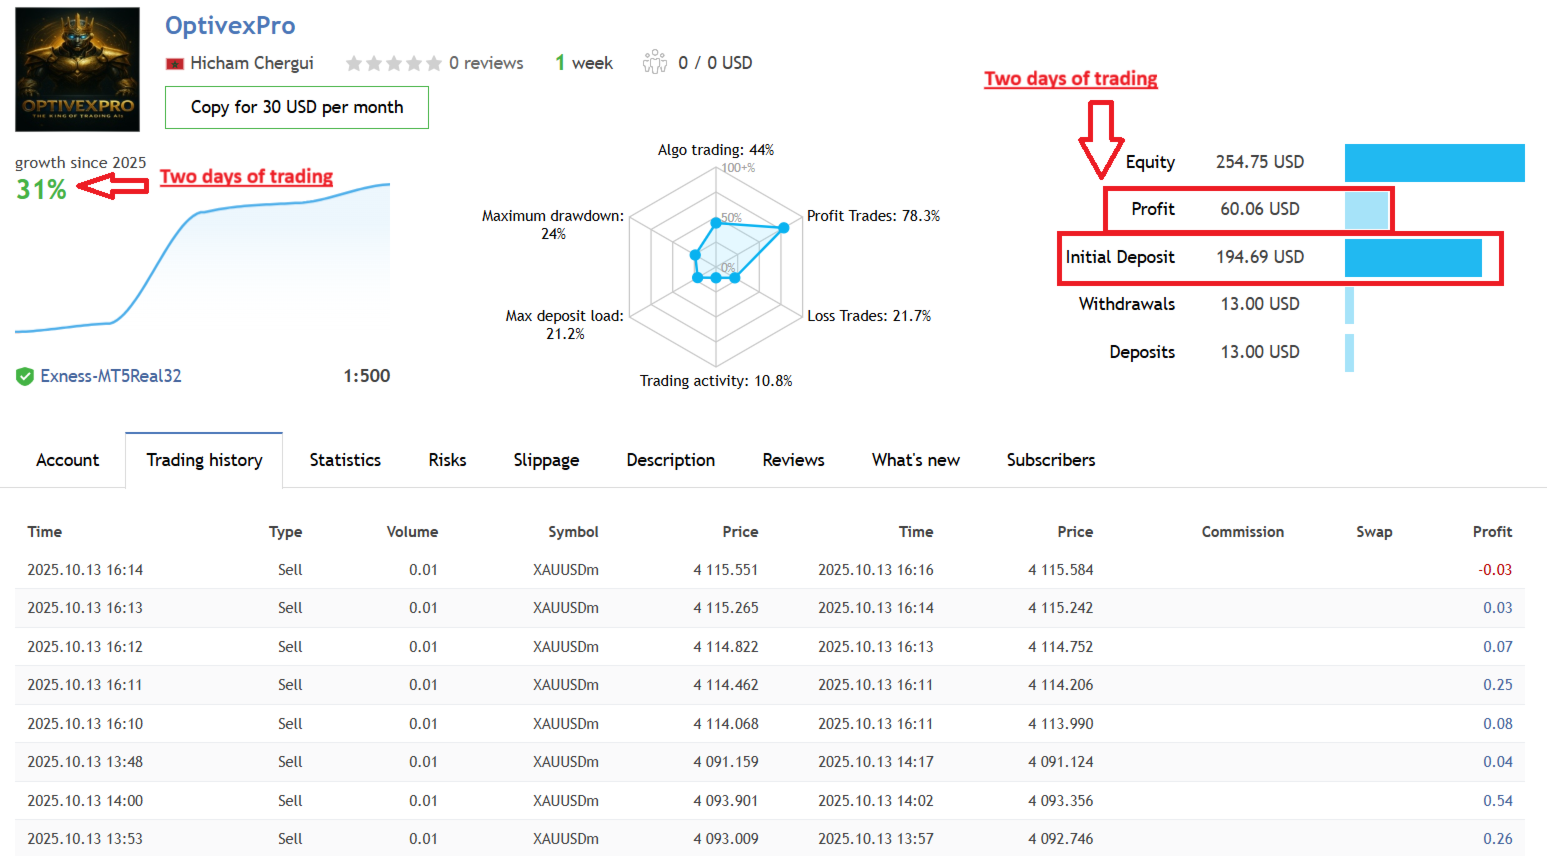The width and height of the screenshot is (1547, 856).
Task: Click the blue Initial Deposit bar
Action: (1413, 258)
